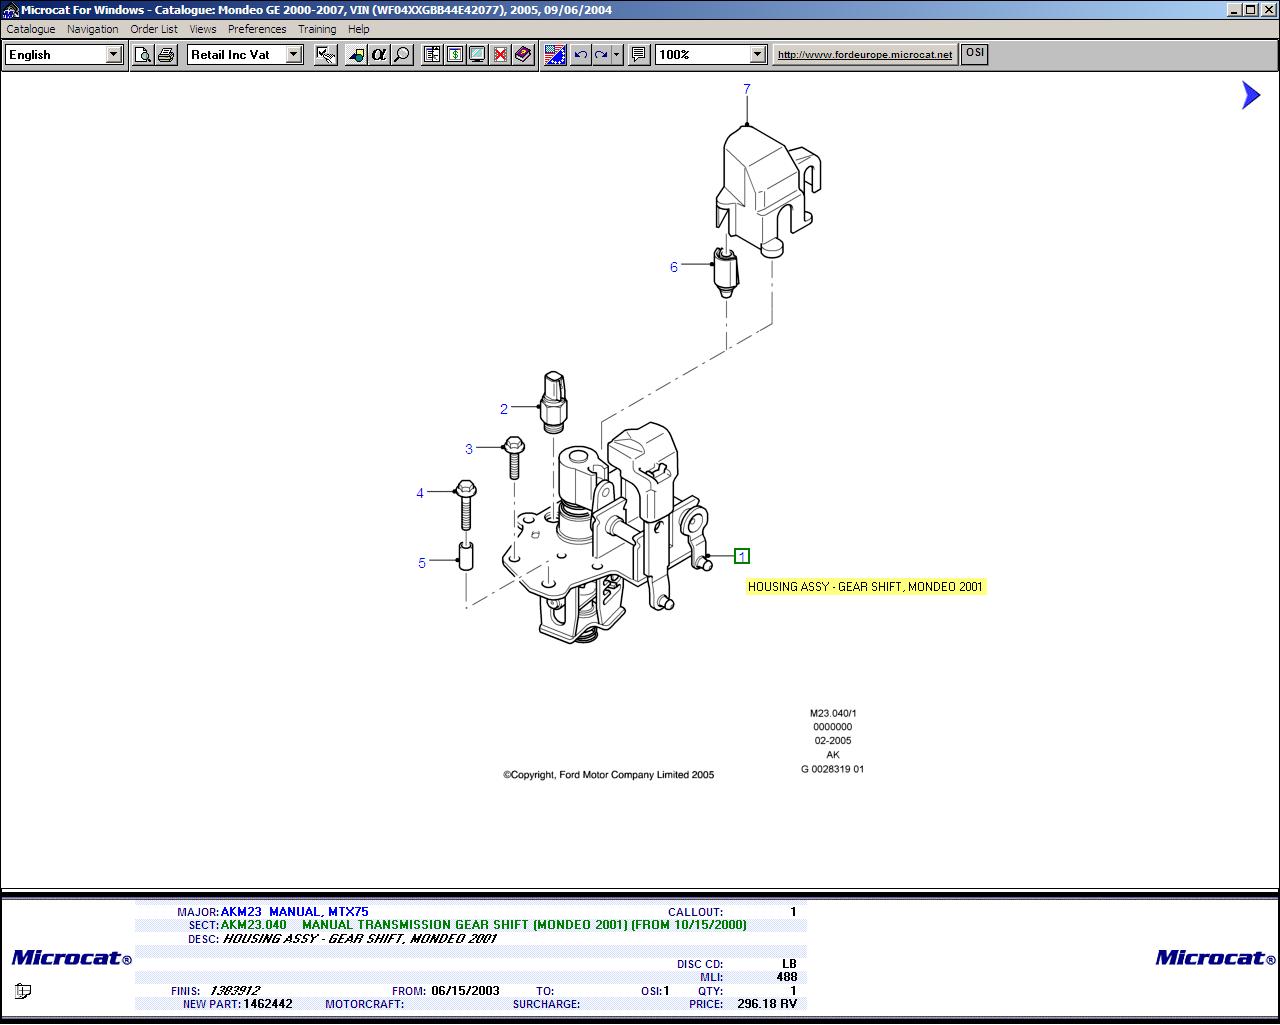Viewport: 1280px width, 1025px height.
Task: Click the printer icon in toolbar
Action: coord(166,55)
